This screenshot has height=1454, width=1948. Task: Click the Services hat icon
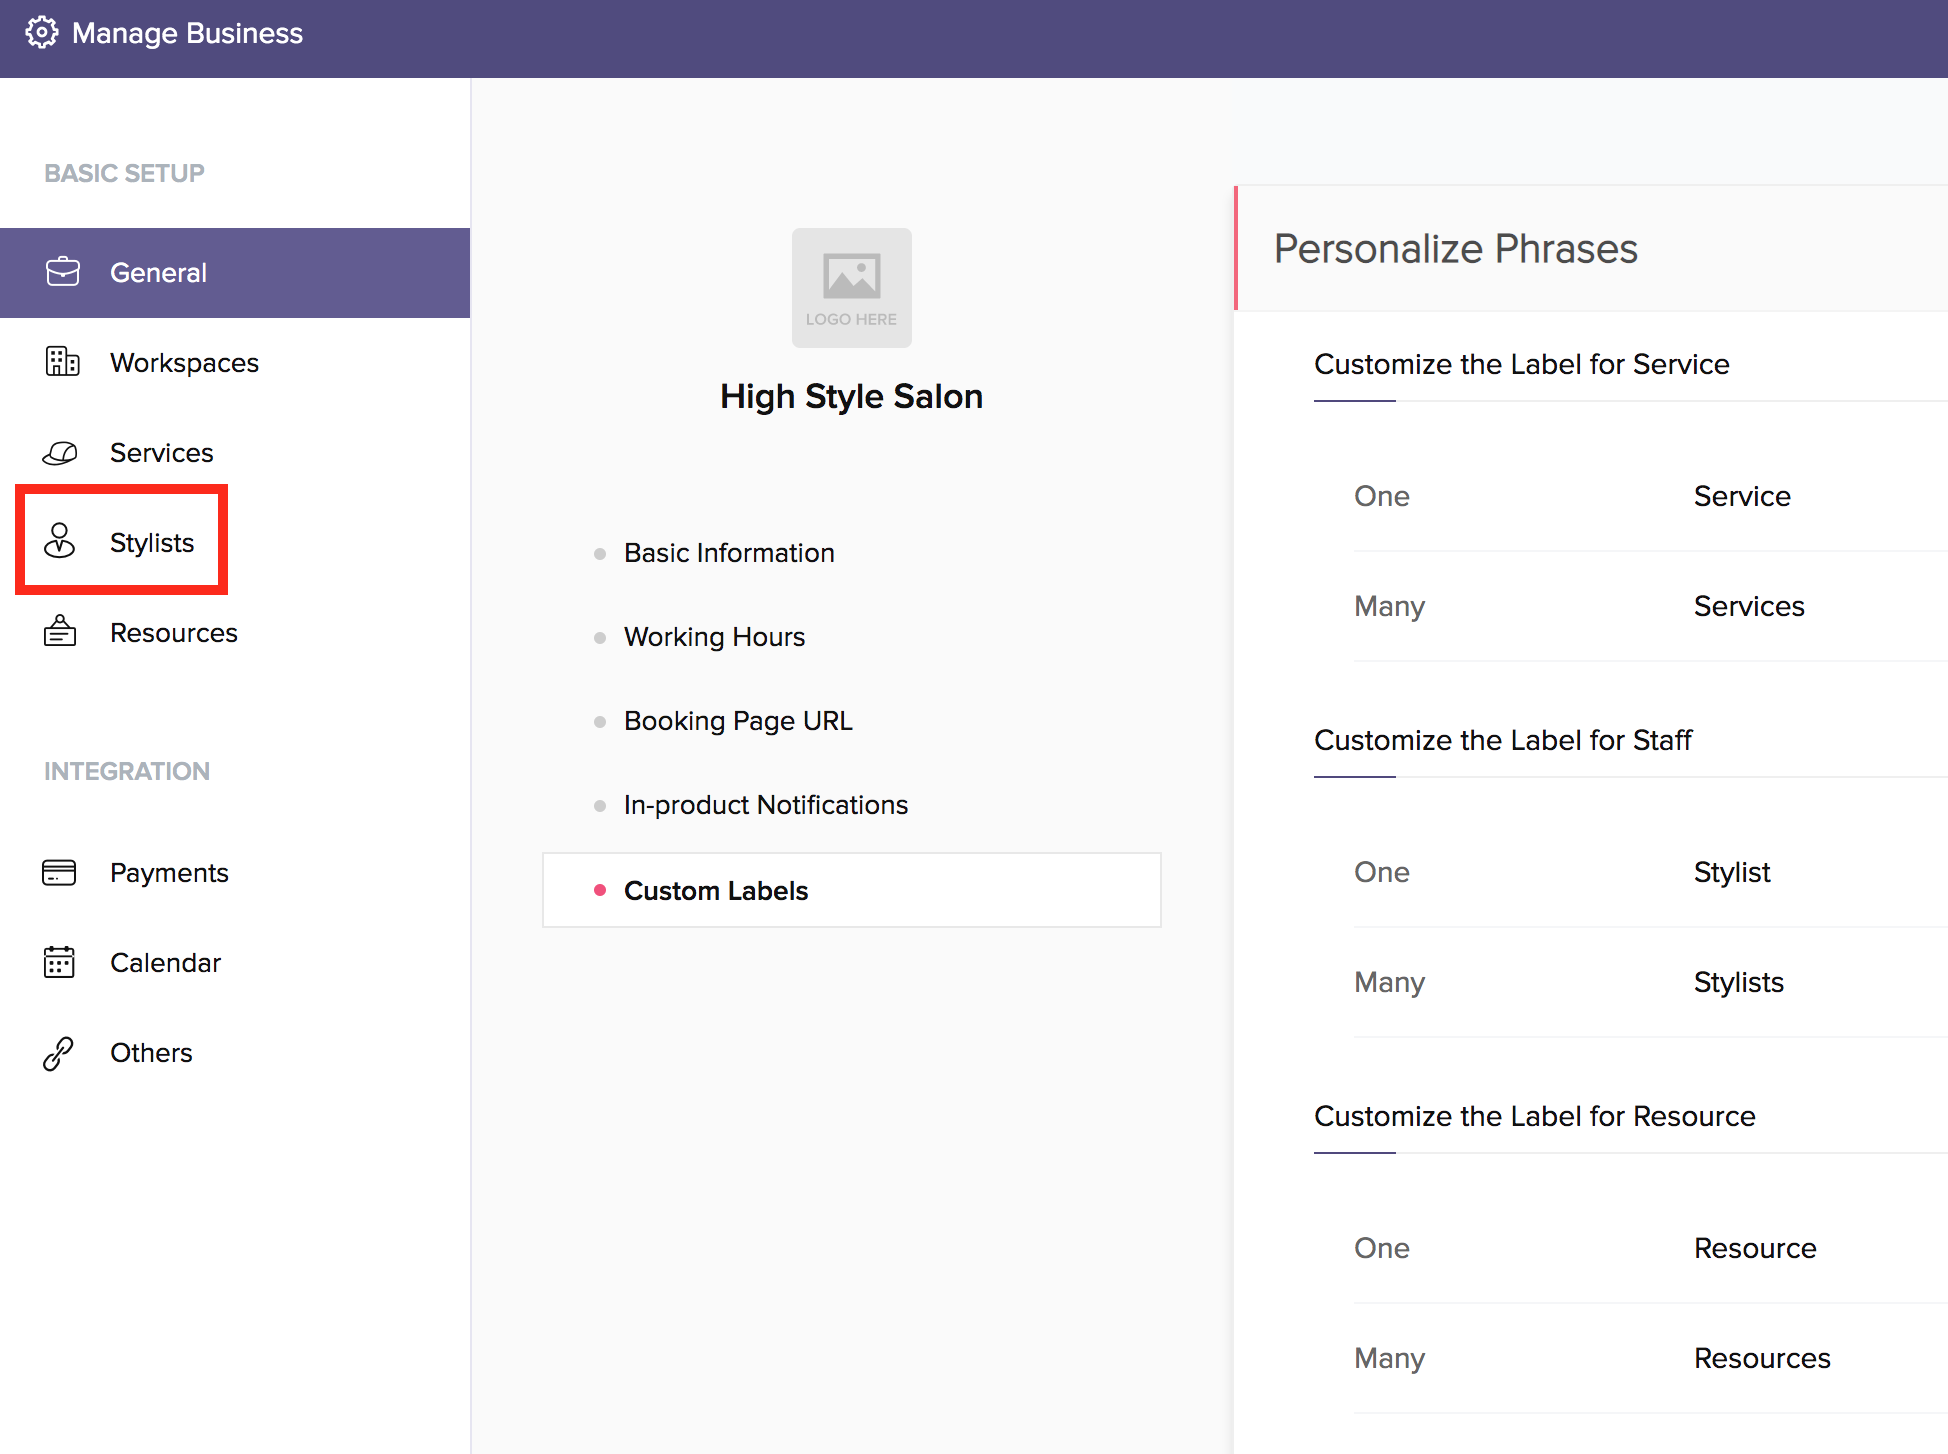point(60,453)
